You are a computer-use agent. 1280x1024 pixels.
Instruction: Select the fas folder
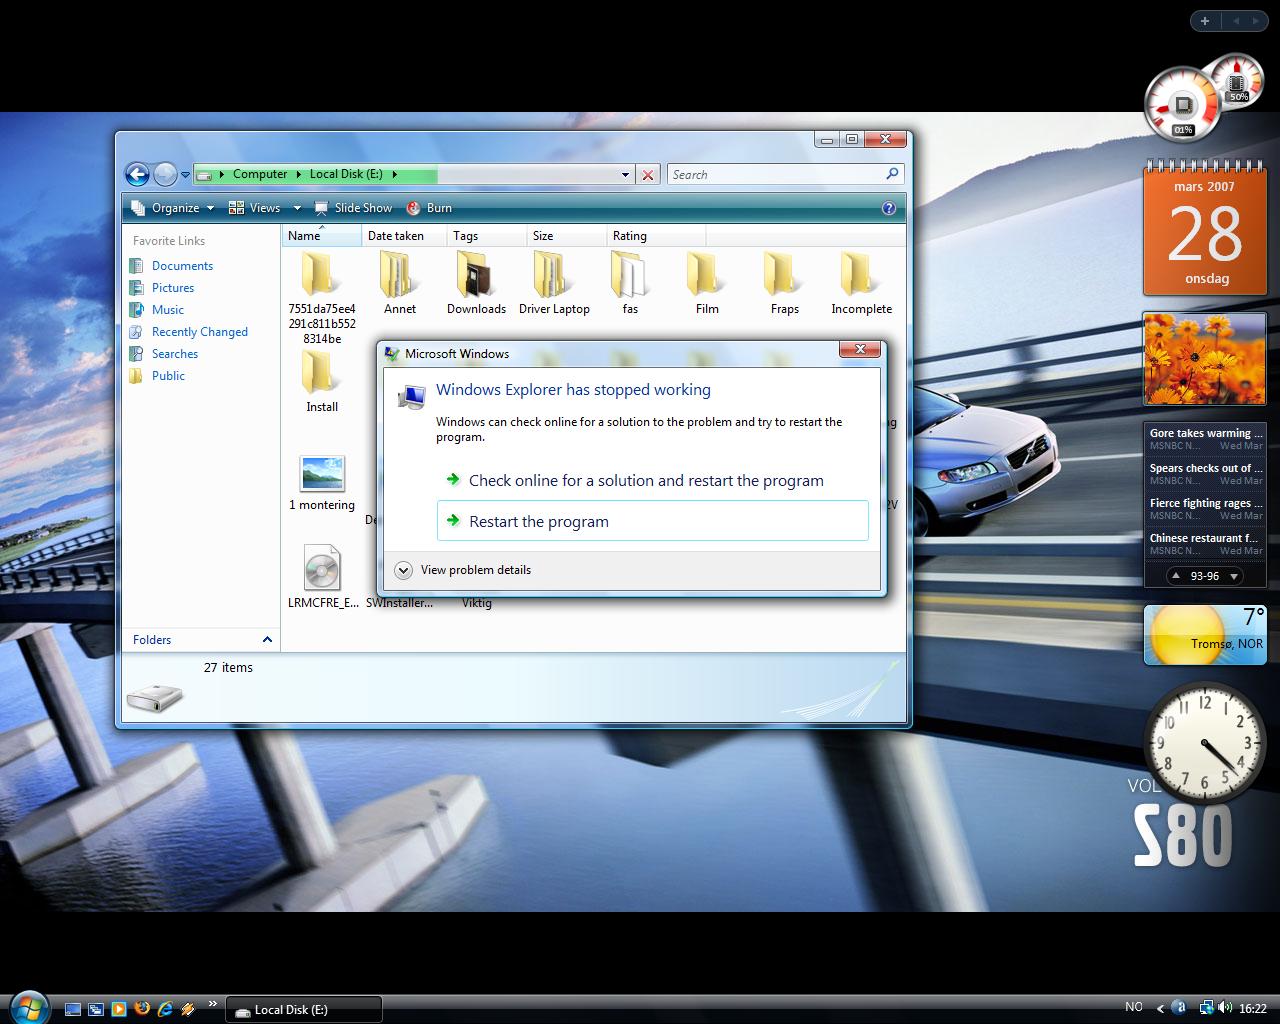630,282
